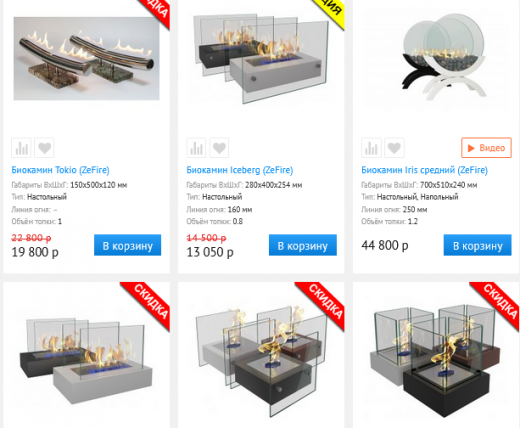This screenshot has height=428, width=520.
Task: Add Биокамин Iceberg to favorites heart
Action: coord(219,148)
